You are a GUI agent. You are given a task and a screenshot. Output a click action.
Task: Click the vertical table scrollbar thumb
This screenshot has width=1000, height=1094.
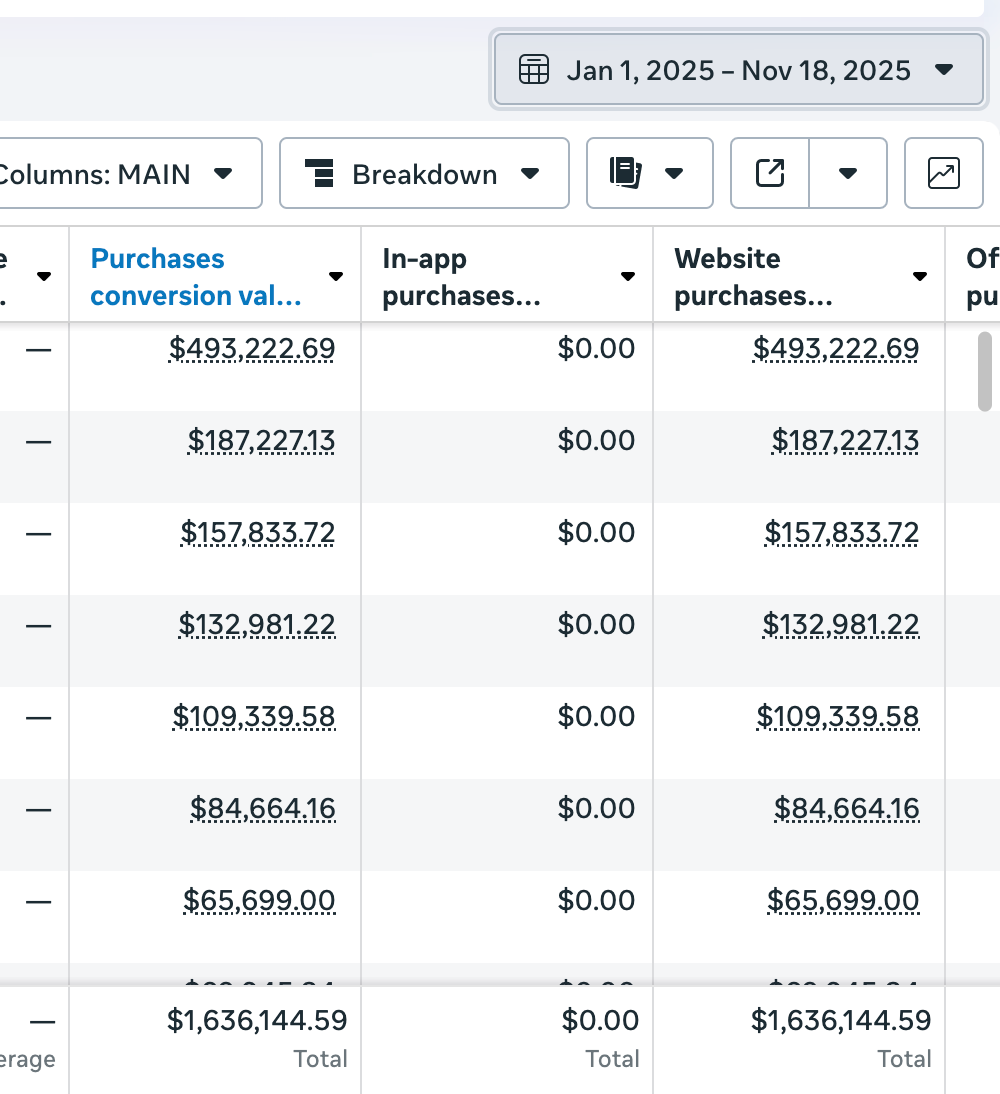[x=985, y=371]
